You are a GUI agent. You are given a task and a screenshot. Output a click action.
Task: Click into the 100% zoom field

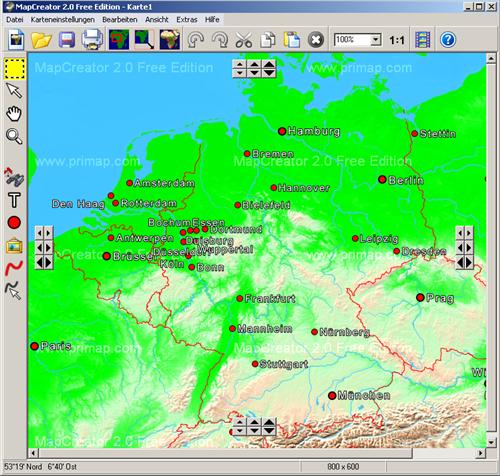coord(352,40)
